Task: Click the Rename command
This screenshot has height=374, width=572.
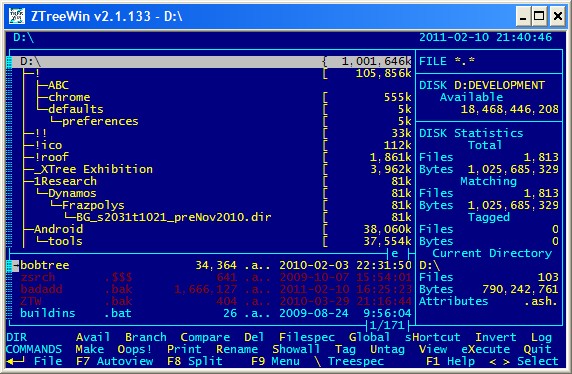Action: coord(237,349)
